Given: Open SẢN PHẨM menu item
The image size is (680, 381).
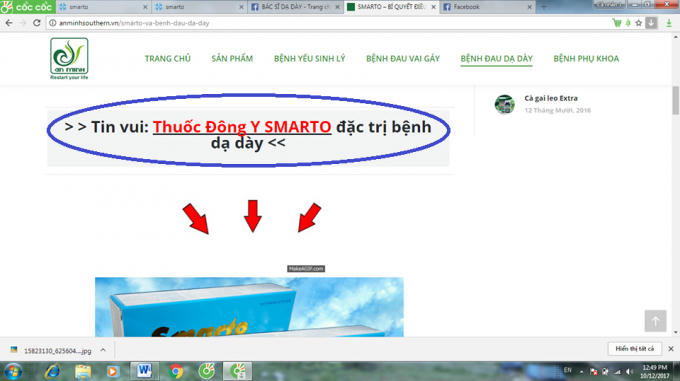Looking at the screenshot, I should (232, 59).
